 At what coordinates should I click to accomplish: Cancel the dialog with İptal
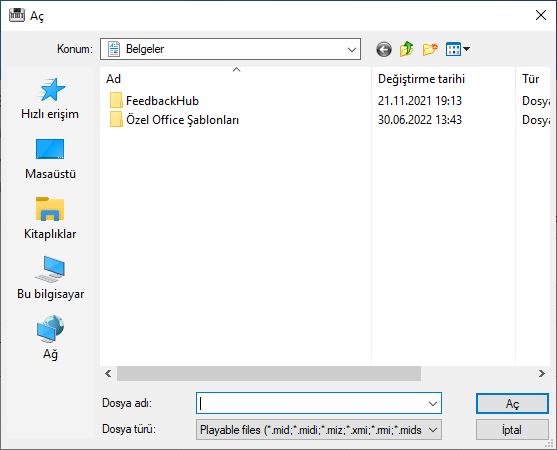[x=512, y=430]
